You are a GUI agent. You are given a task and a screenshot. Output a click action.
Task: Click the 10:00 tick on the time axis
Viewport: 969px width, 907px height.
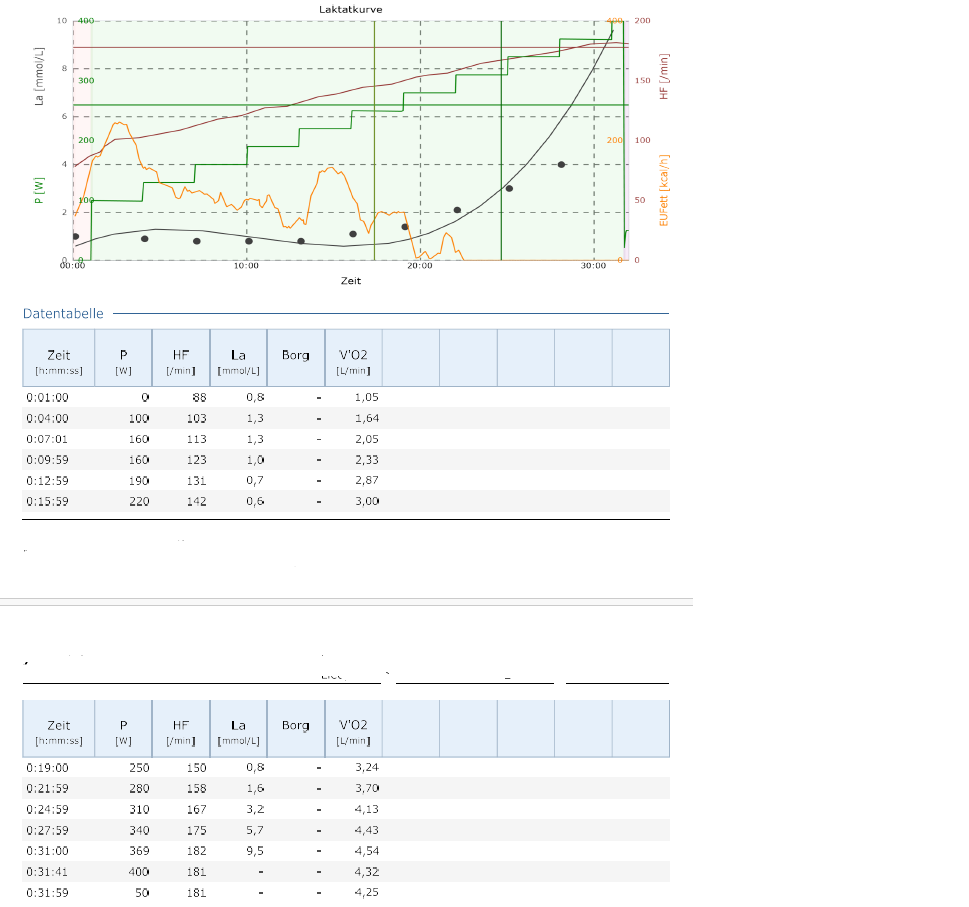point(246,266)
